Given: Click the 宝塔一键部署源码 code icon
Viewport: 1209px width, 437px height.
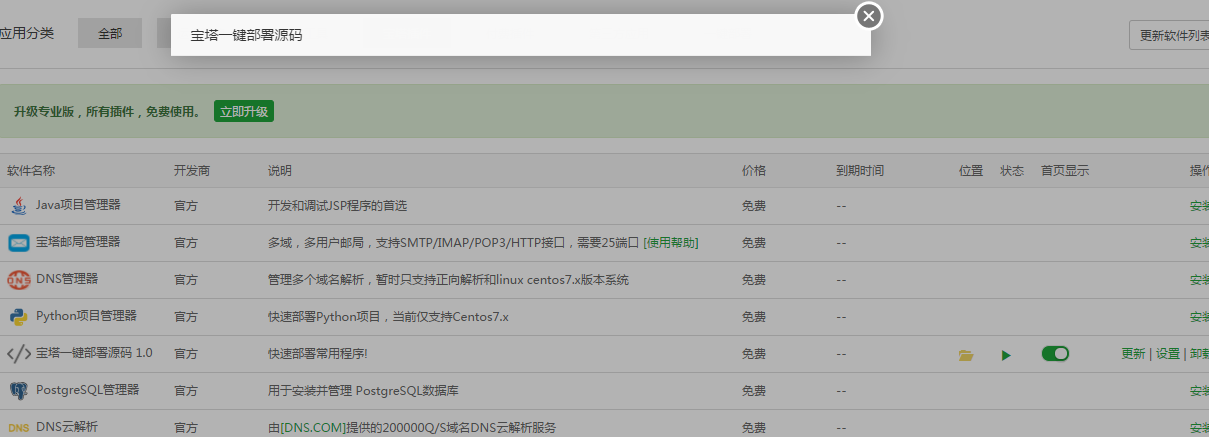Looking at the screenshot, I should [x=19, y=354].
